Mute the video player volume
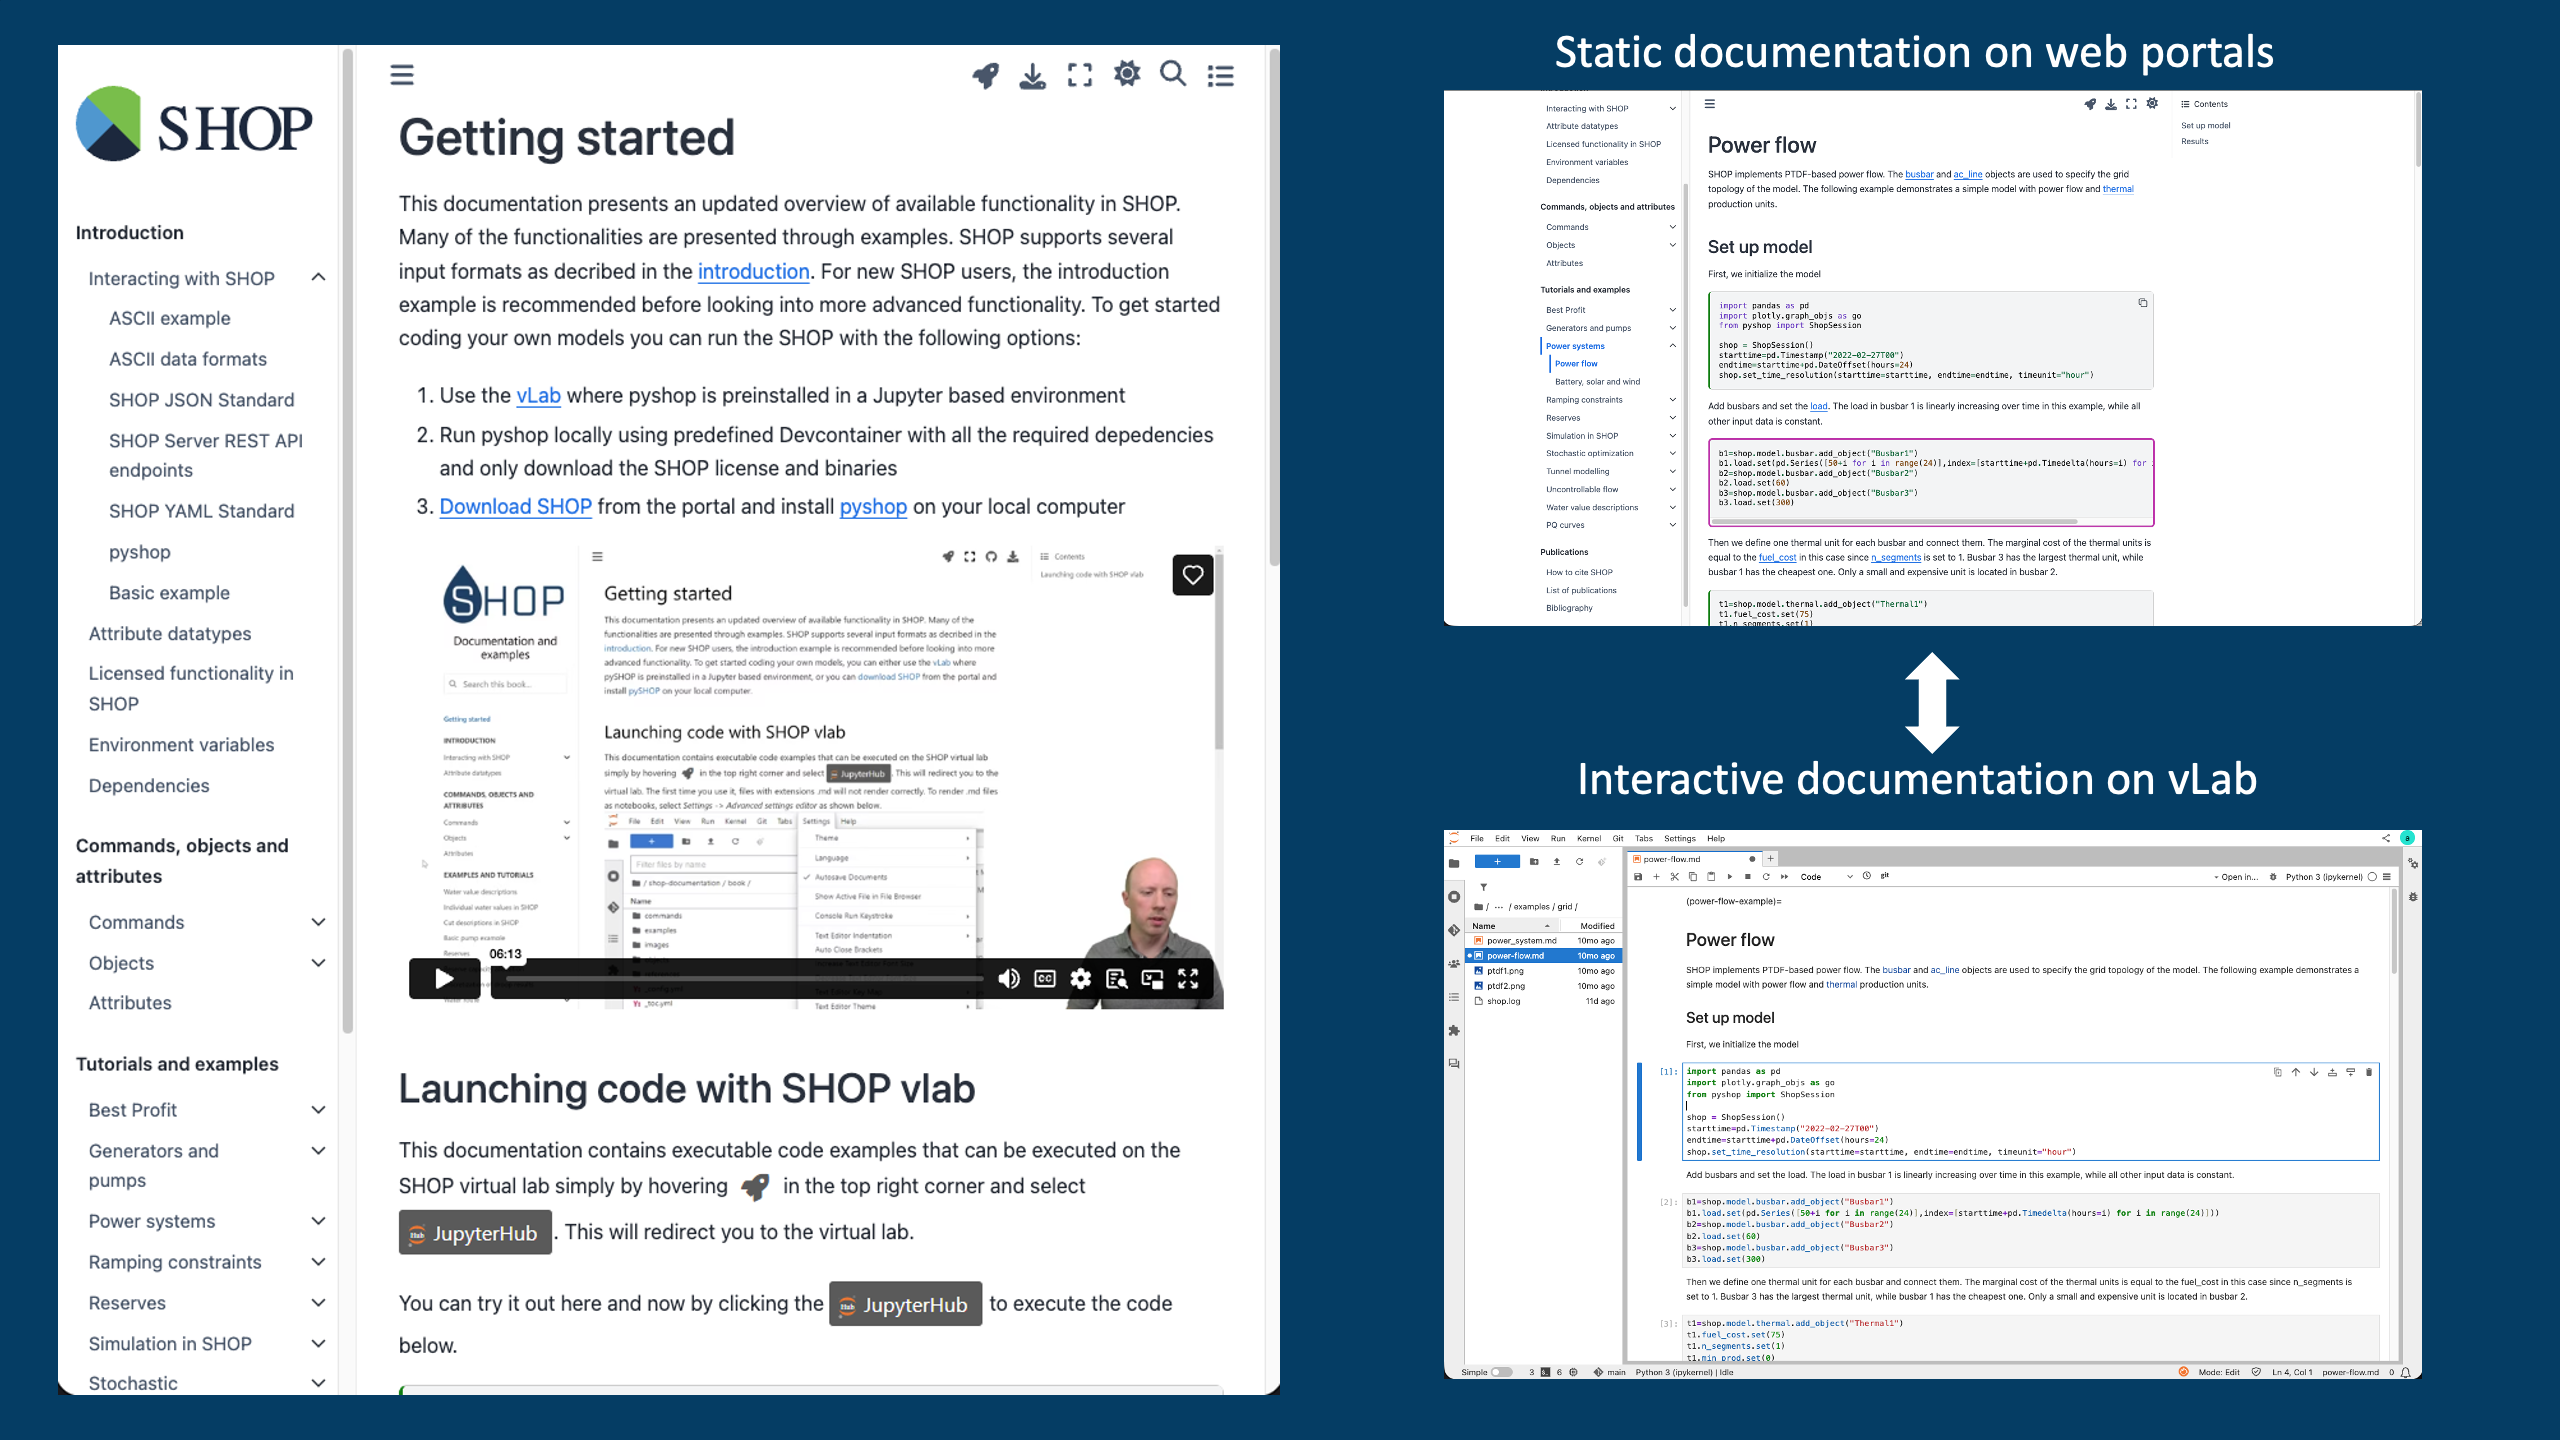Screen dimensions: 2560x1440 click(x=1008, y=979)
